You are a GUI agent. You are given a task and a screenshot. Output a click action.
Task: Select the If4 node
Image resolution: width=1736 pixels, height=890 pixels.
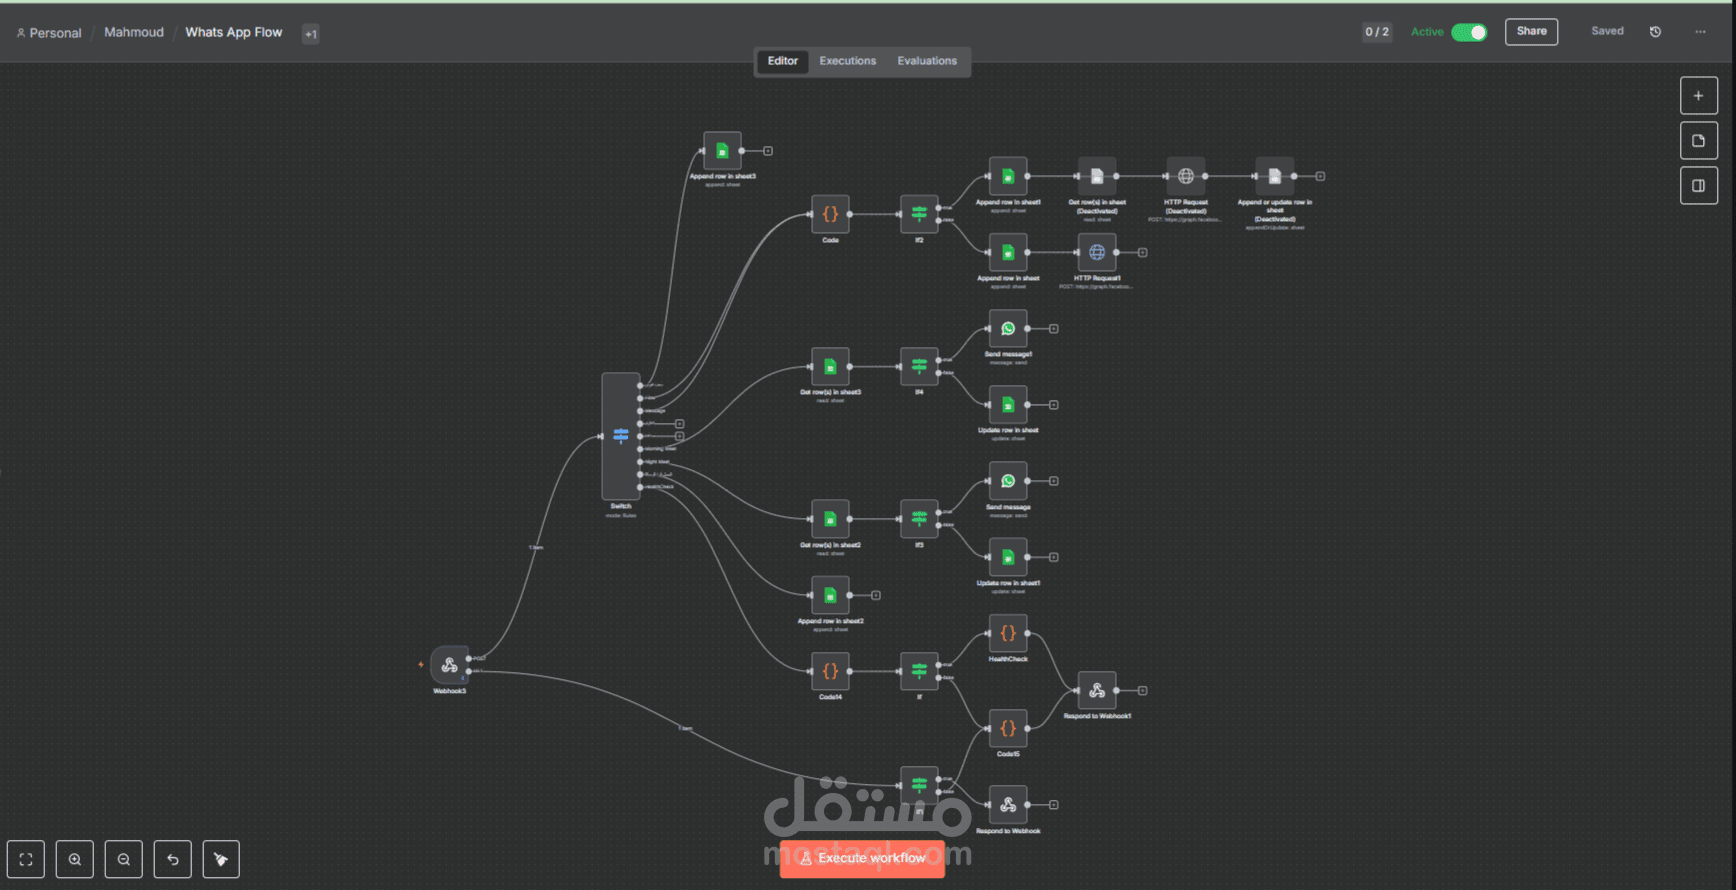pos(919,367)
